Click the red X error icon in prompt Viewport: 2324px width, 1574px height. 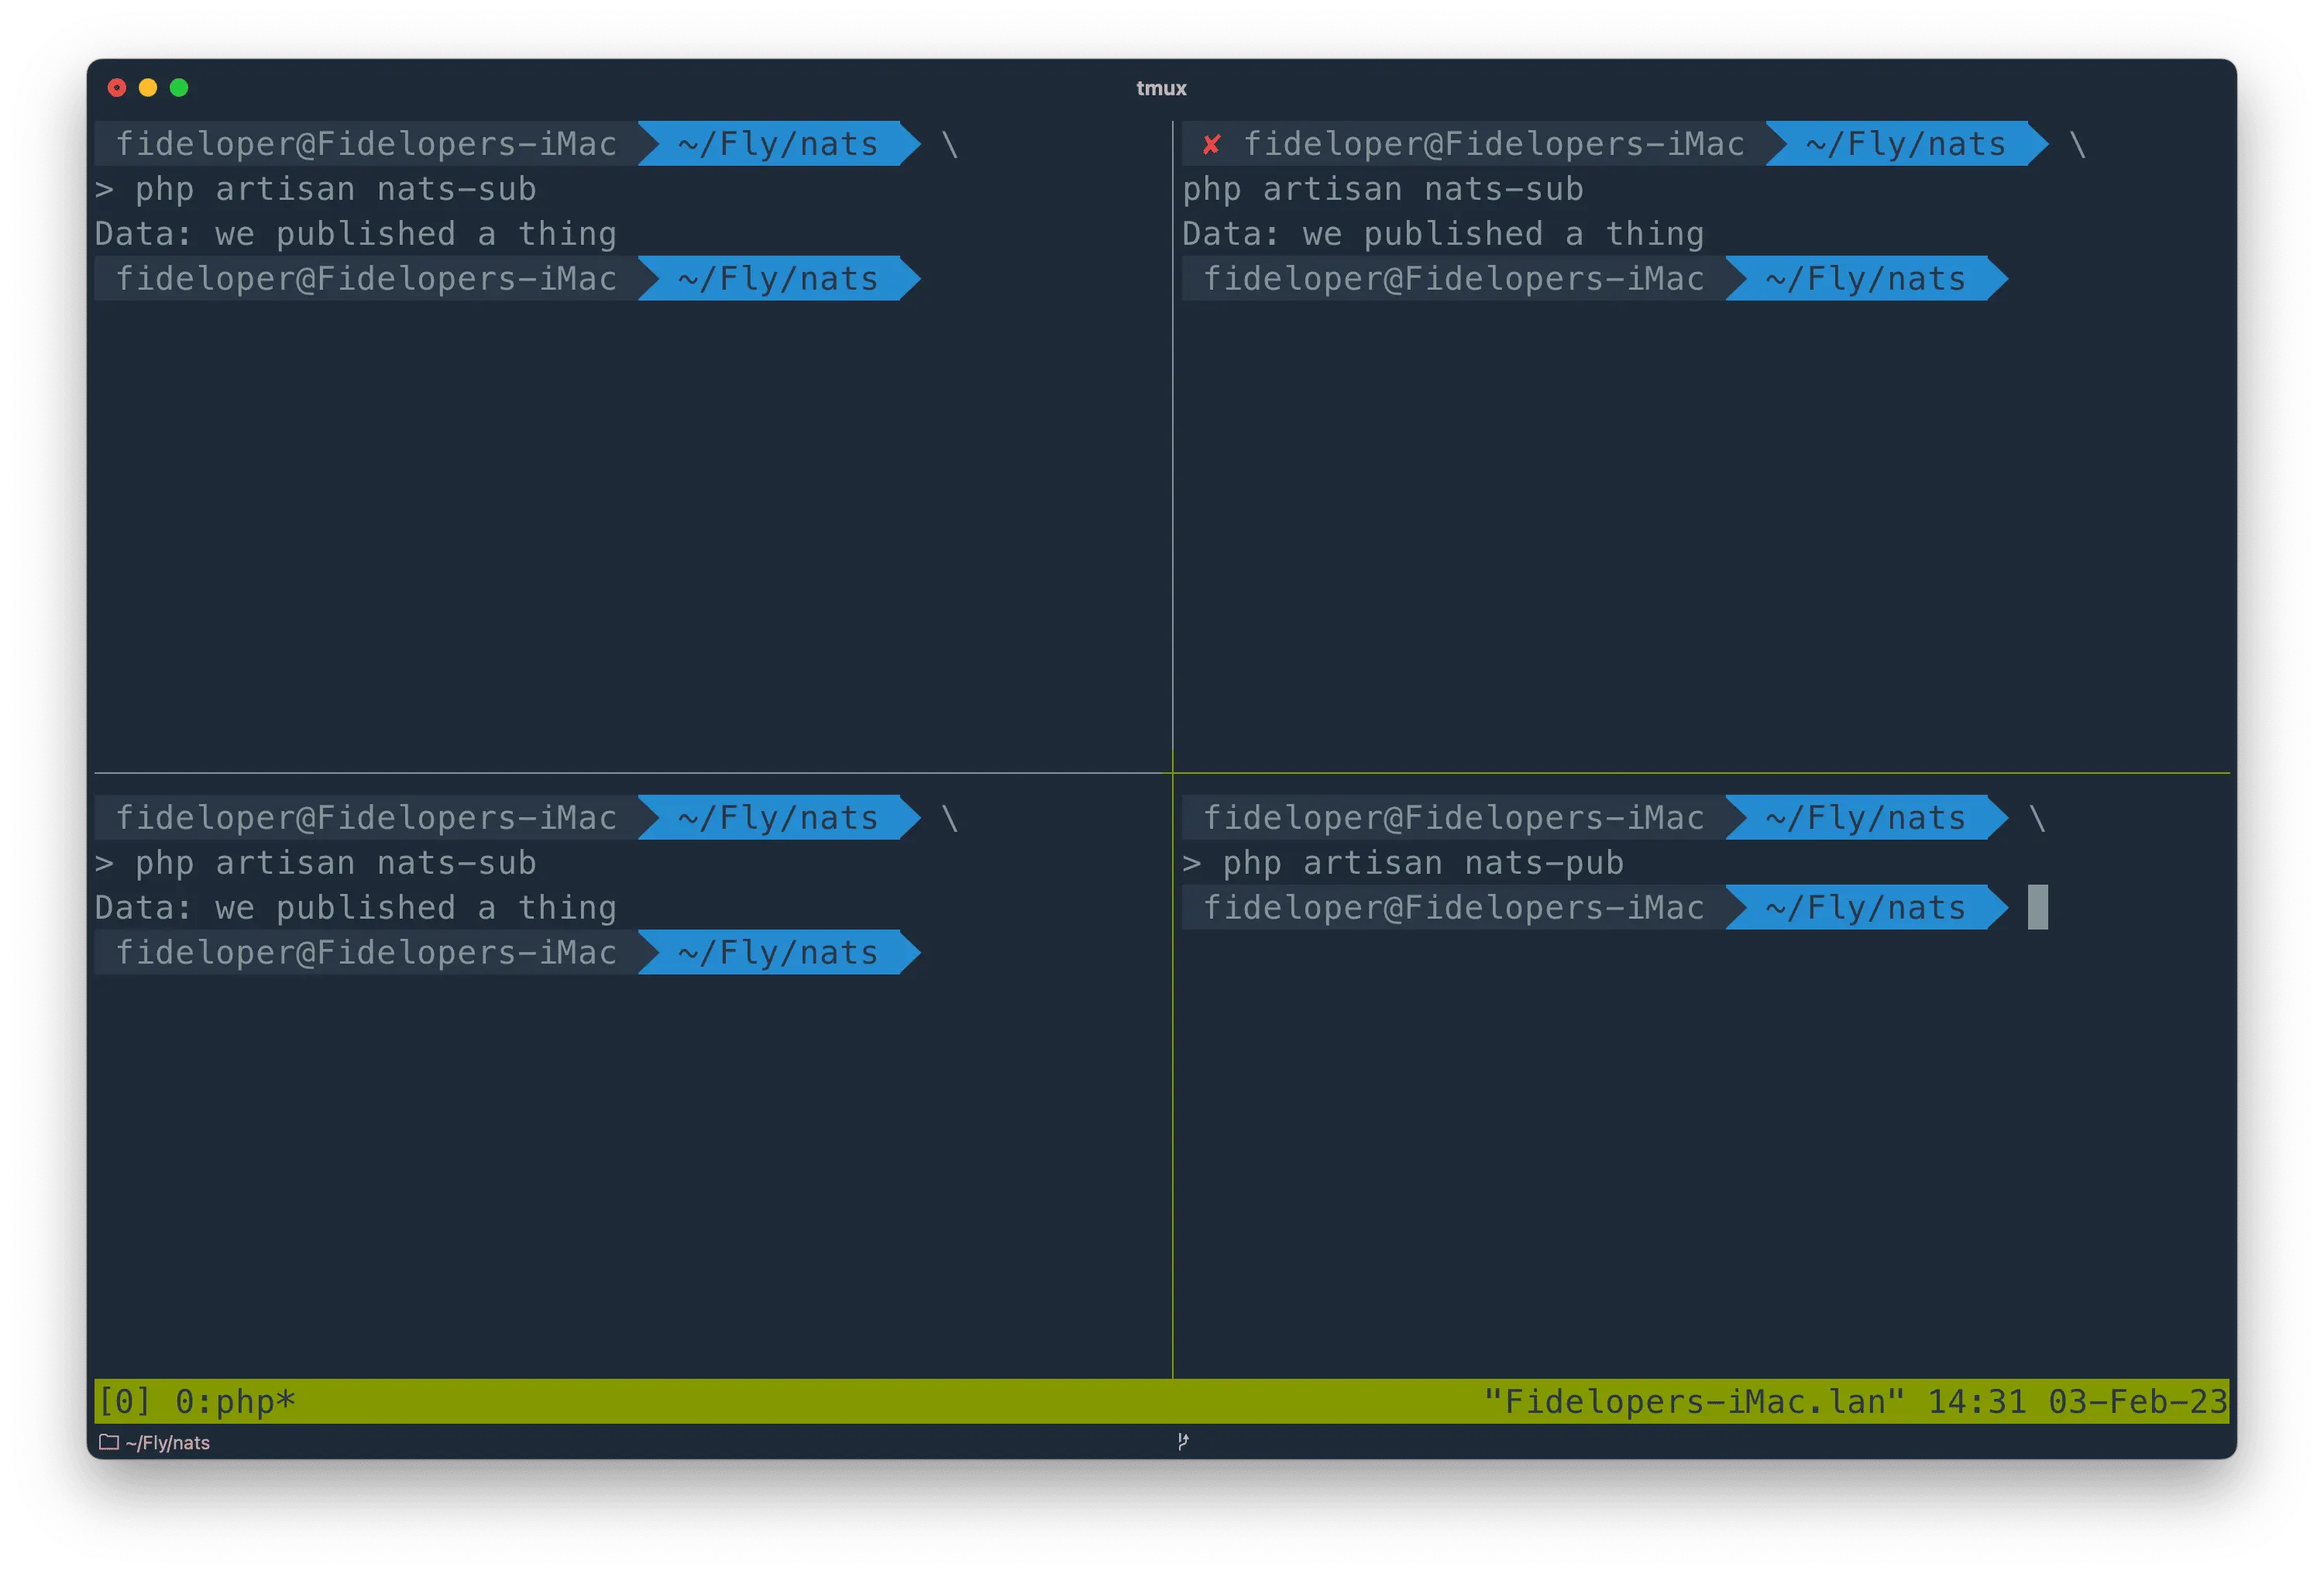pyautogui.click(x=1211, y=145)
